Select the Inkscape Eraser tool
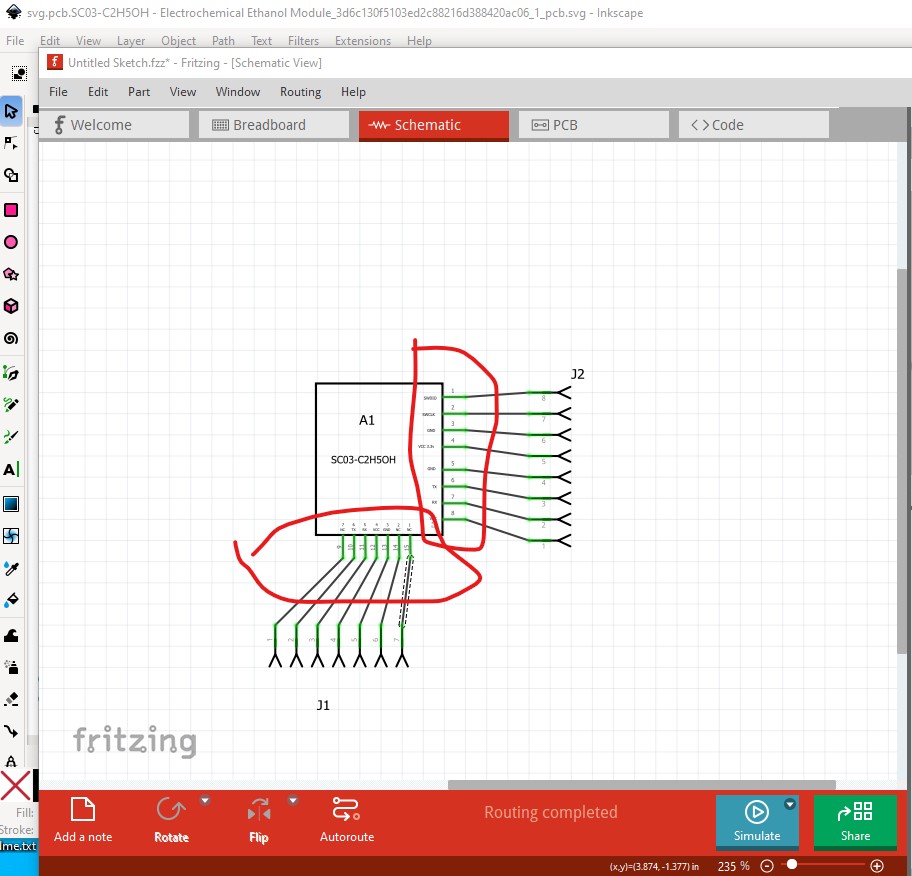912x876 pixels. (11, 699)
